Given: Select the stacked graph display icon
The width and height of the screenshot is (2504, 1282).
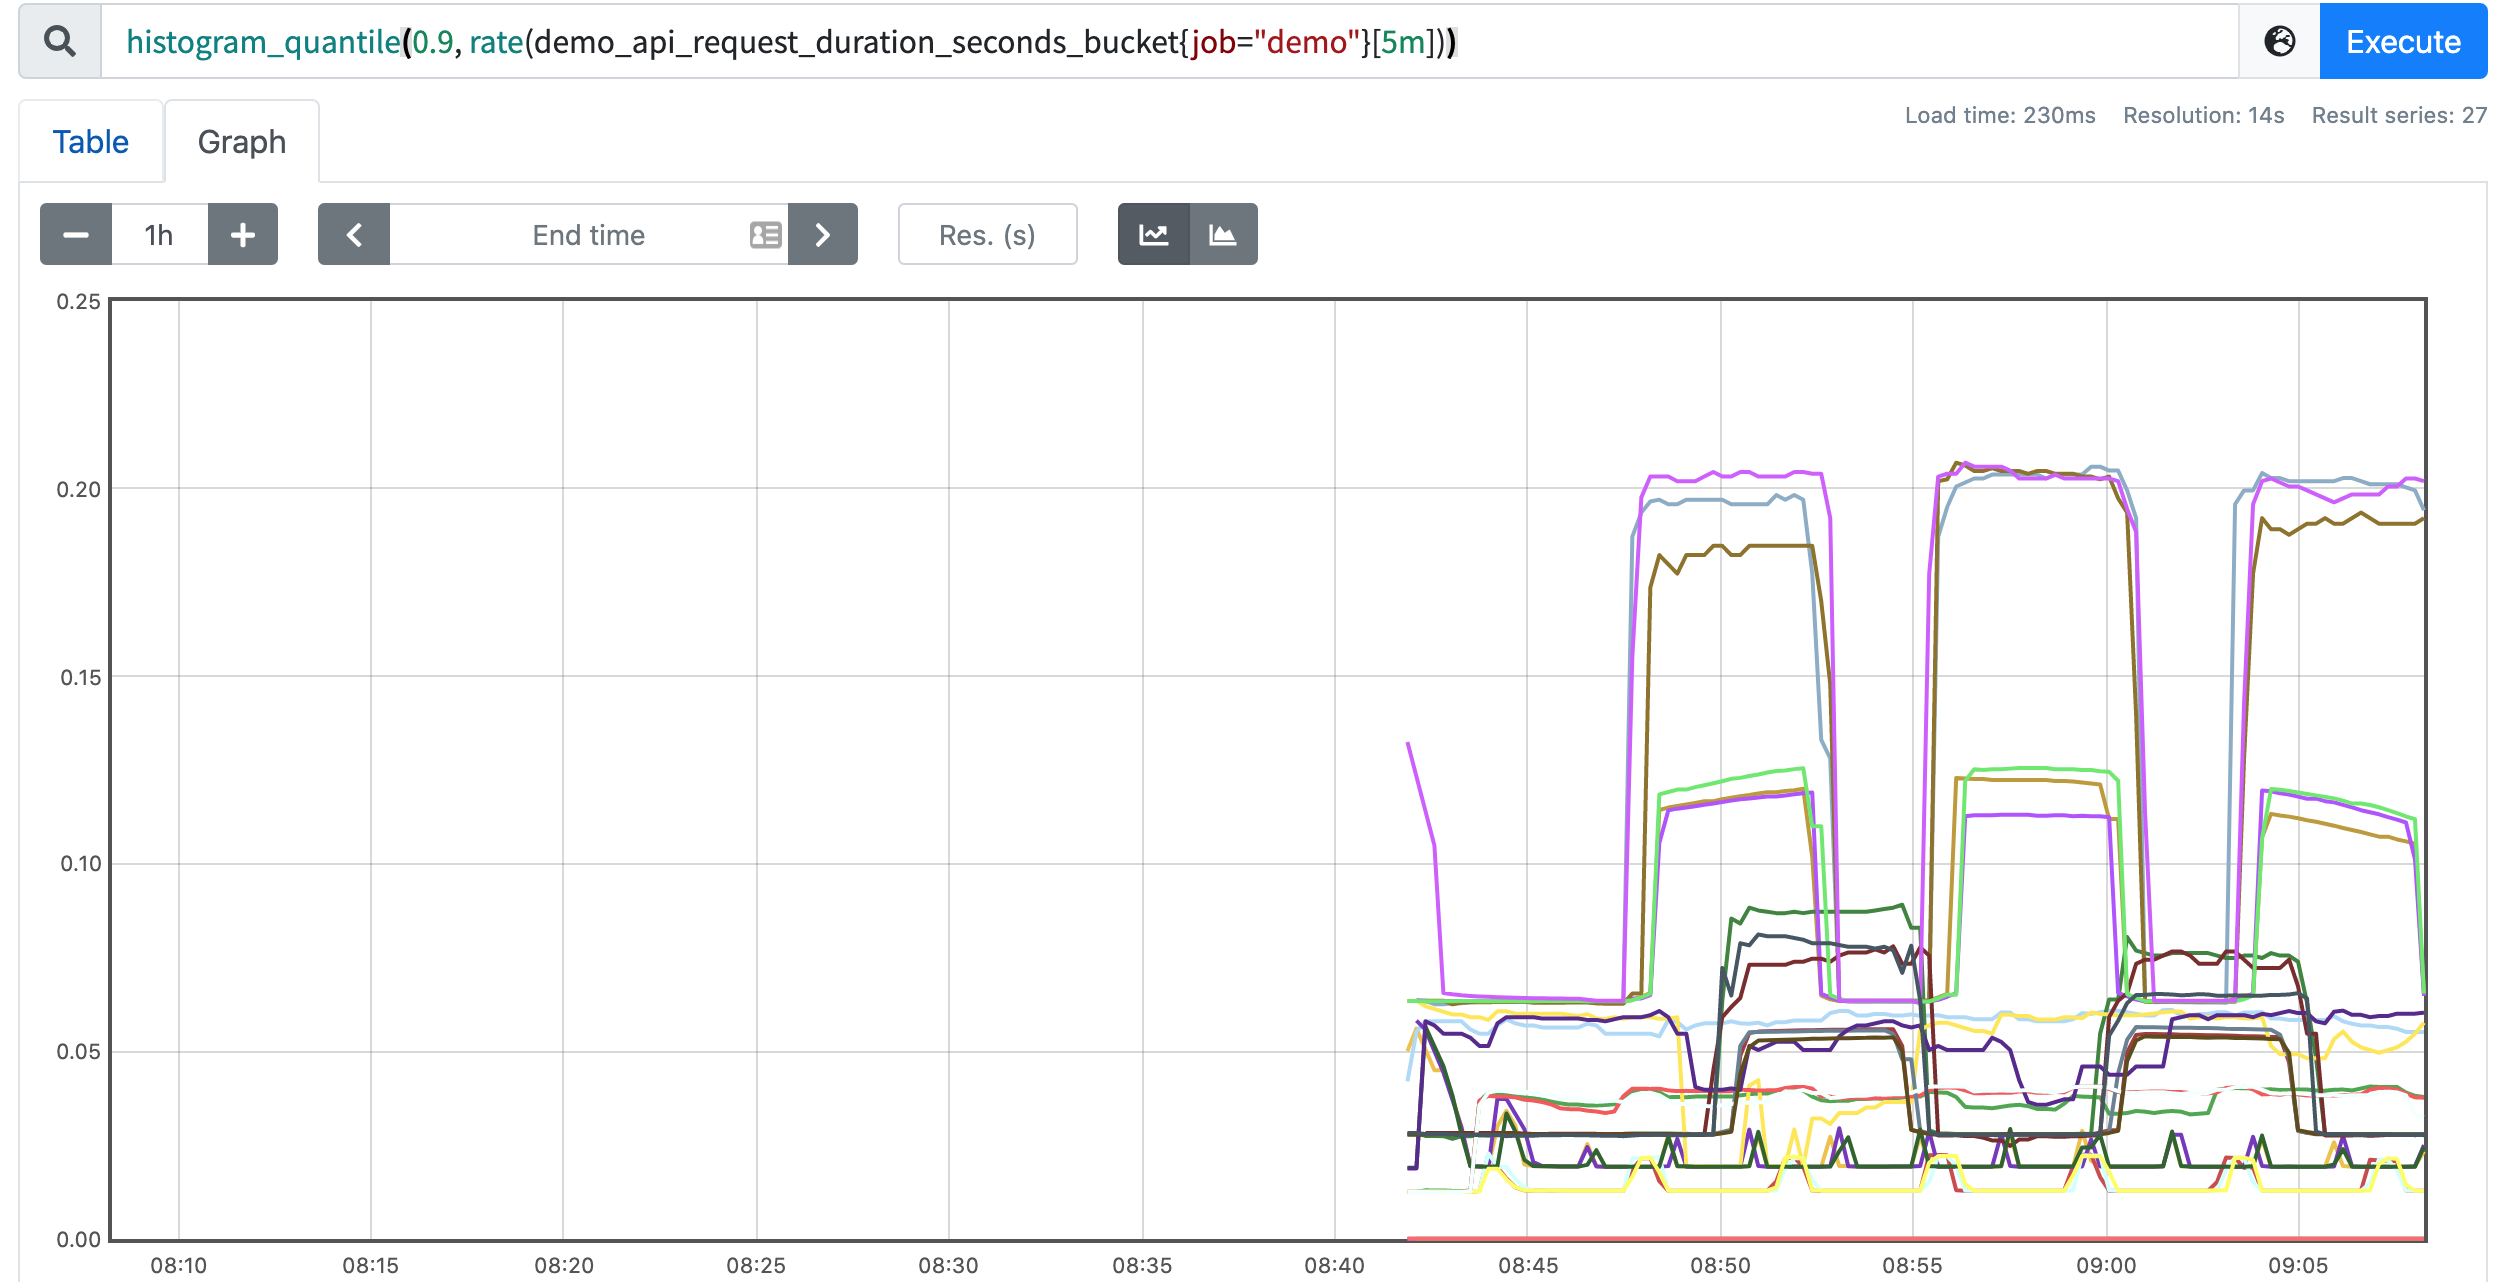Looking at the screenshot, I should (1224, 233).
